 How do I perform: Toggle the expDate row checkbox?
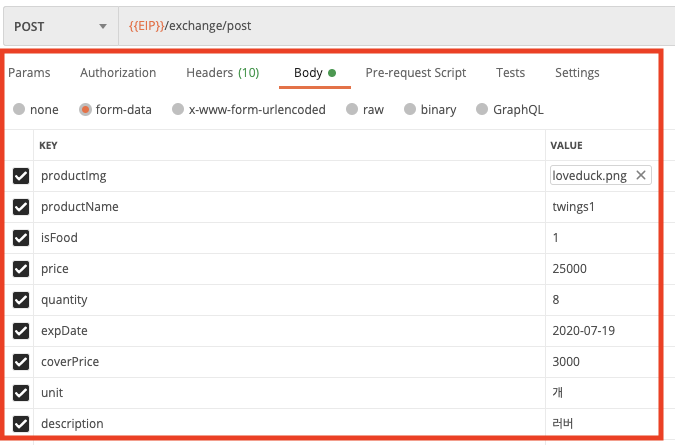[21, 331]
